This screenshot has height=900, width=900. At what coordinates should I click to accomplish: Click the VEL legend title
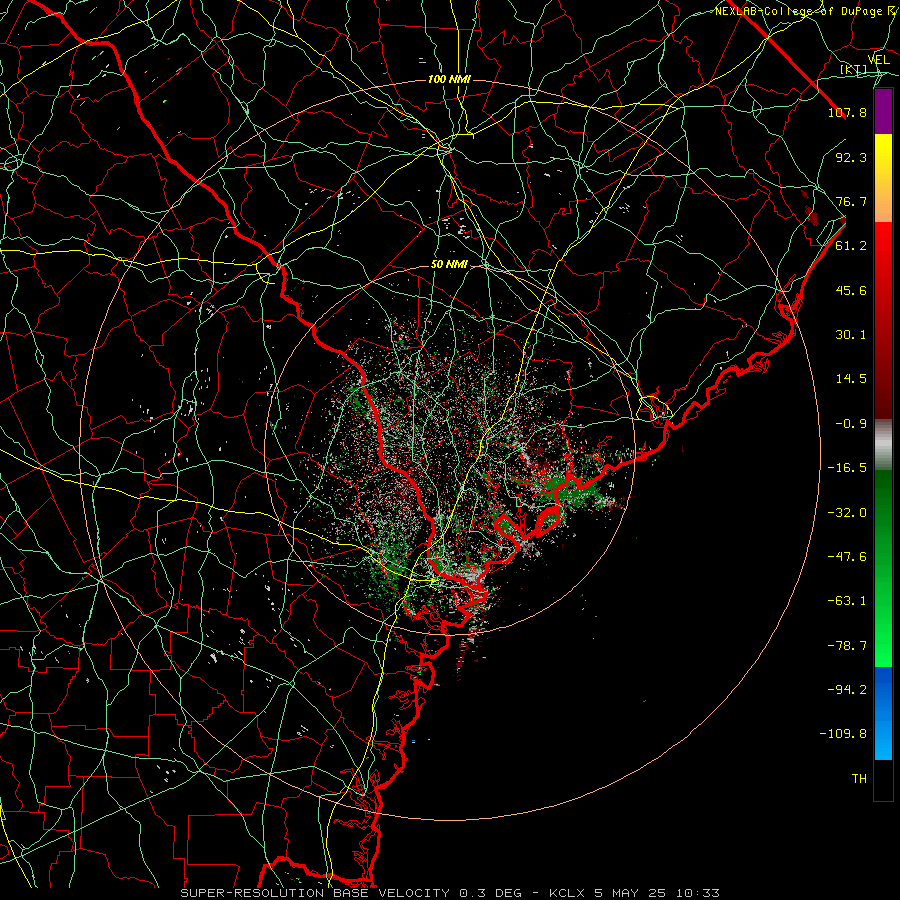(x=879, y=60)
